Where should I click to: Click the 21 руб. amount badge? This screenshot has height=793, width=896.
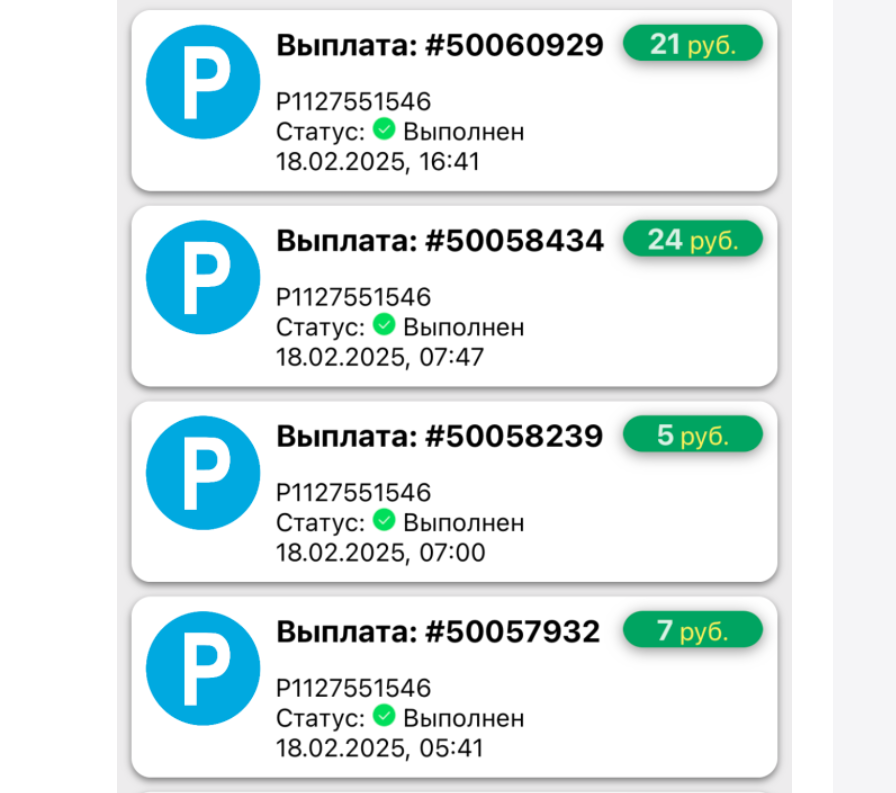692,43
